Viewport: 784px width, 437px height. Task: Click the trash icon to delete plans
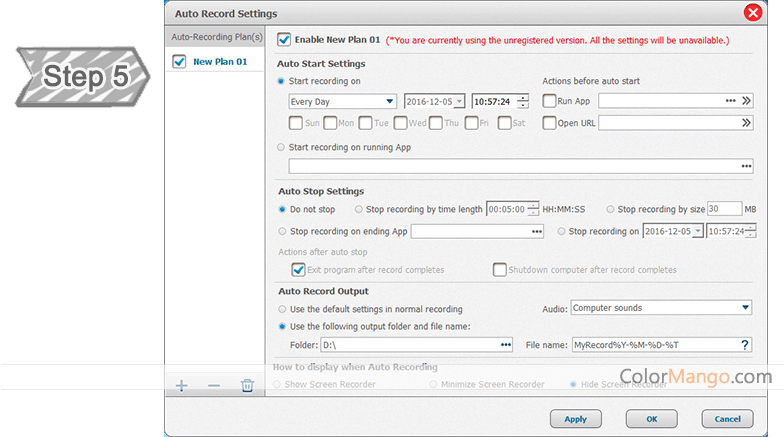click(x=247, y=386)
